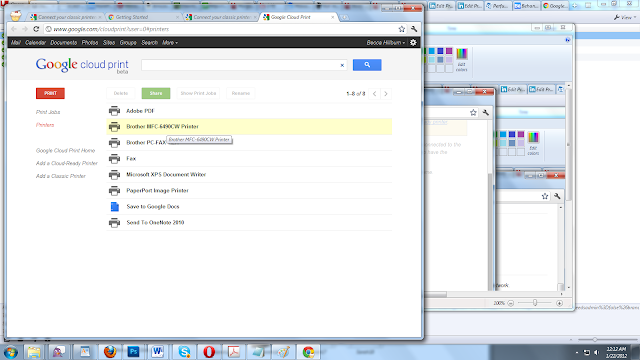Click the Rename button
Image resolution: width=640 pixels, height=360 pixels.
pos(241,93)
